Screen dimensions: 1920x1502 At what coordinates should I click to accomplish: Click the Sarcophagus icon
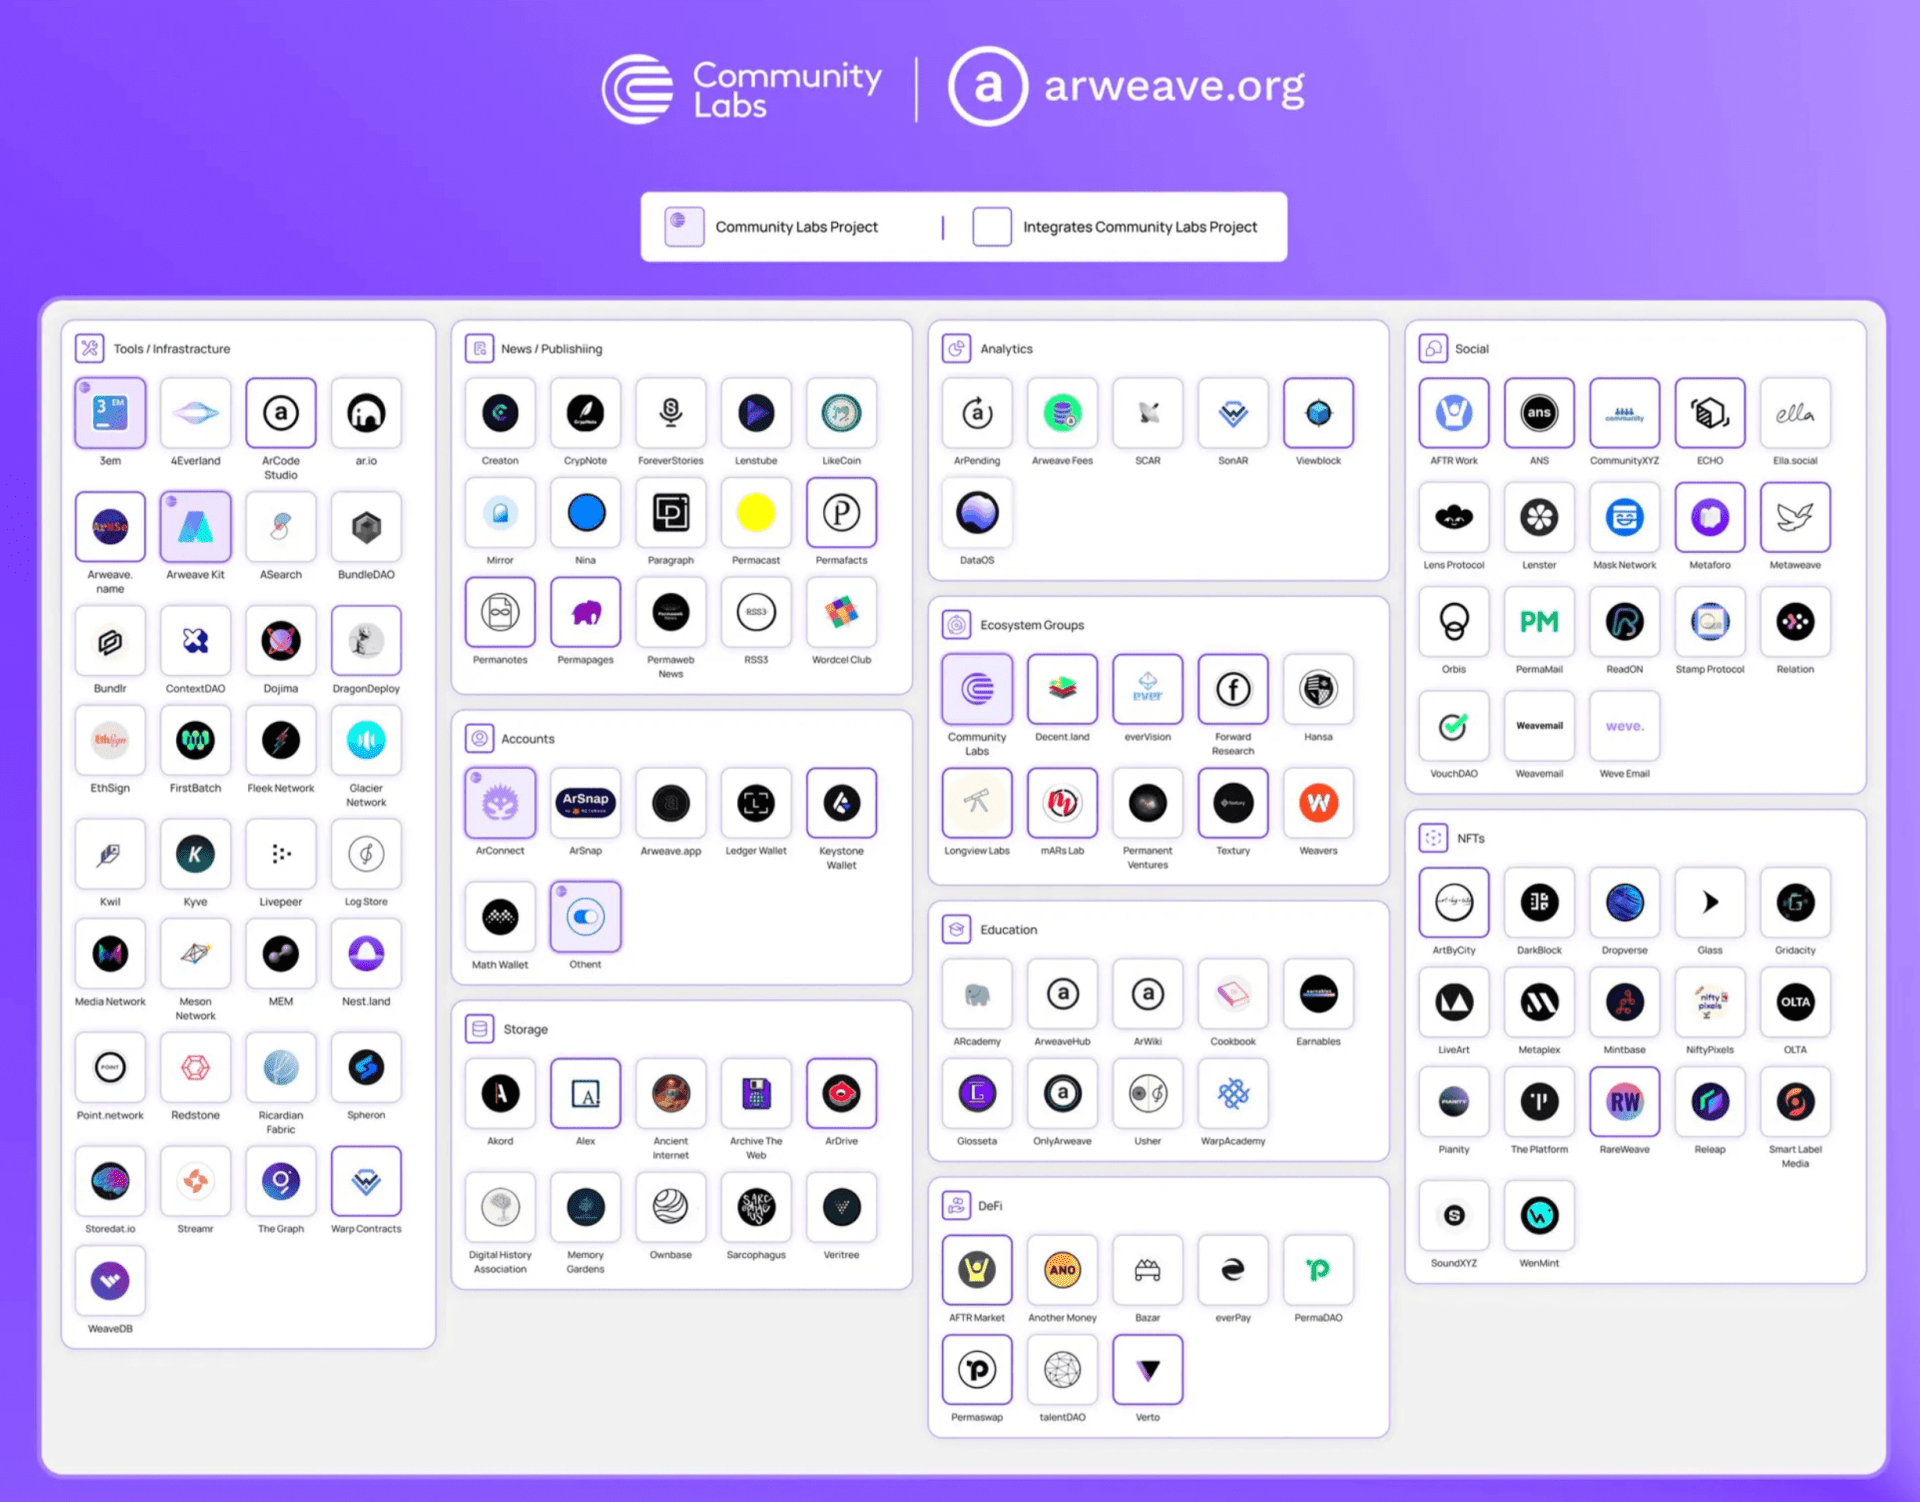(756, 1208)
